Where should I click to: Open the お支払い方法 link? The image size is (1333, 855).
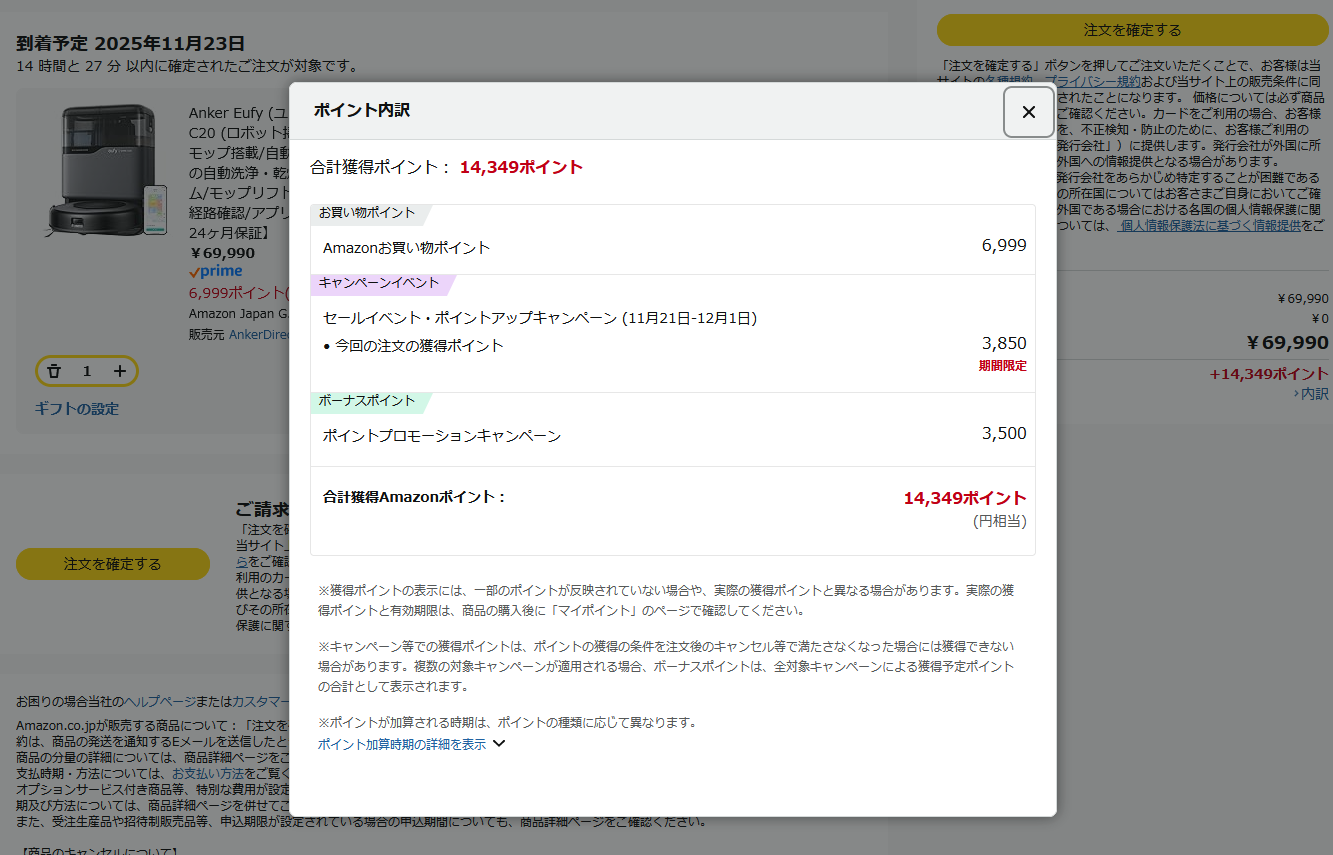point(207,773)
